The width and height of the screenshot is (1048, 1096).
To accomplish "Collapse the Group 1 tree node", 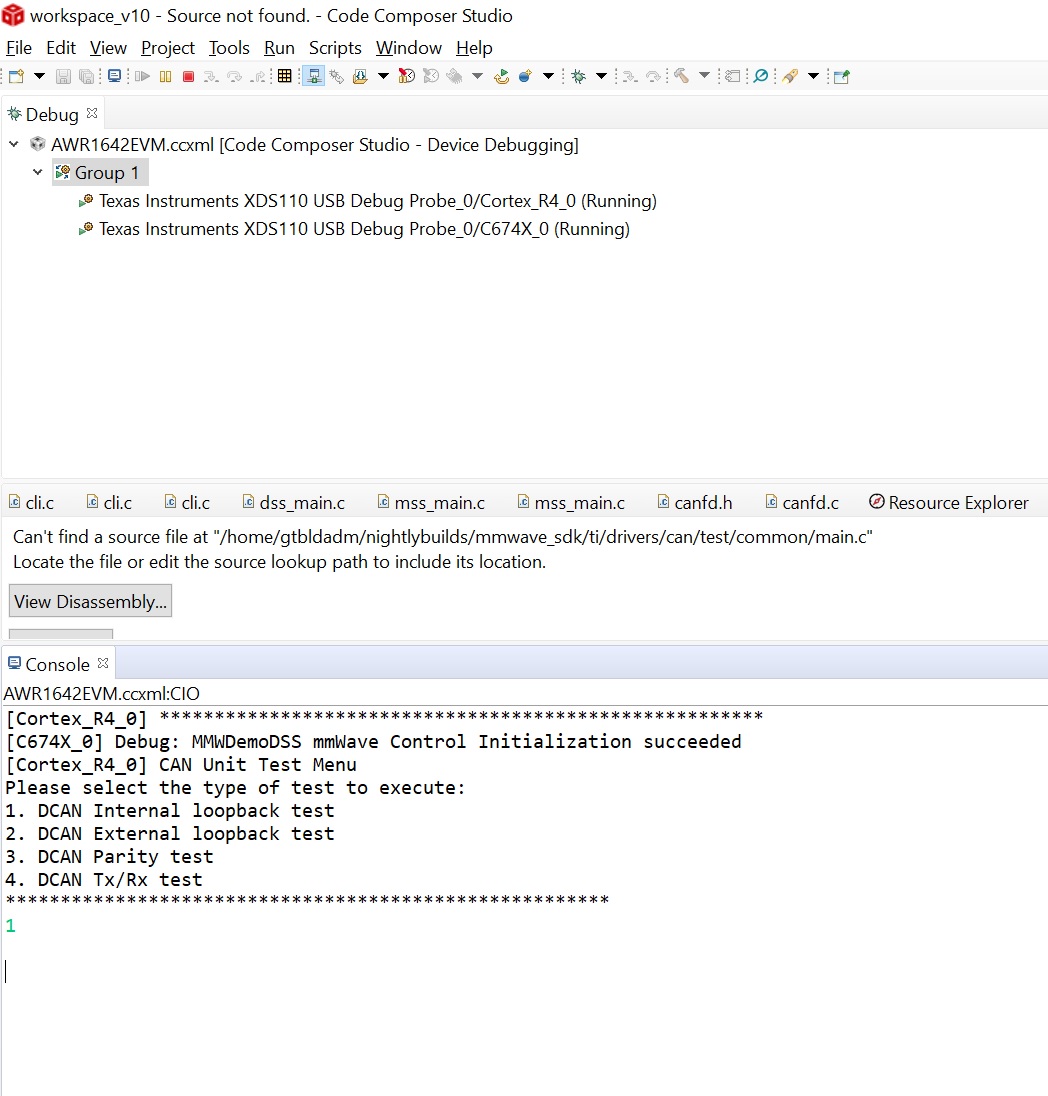I will tap(38, 173).
